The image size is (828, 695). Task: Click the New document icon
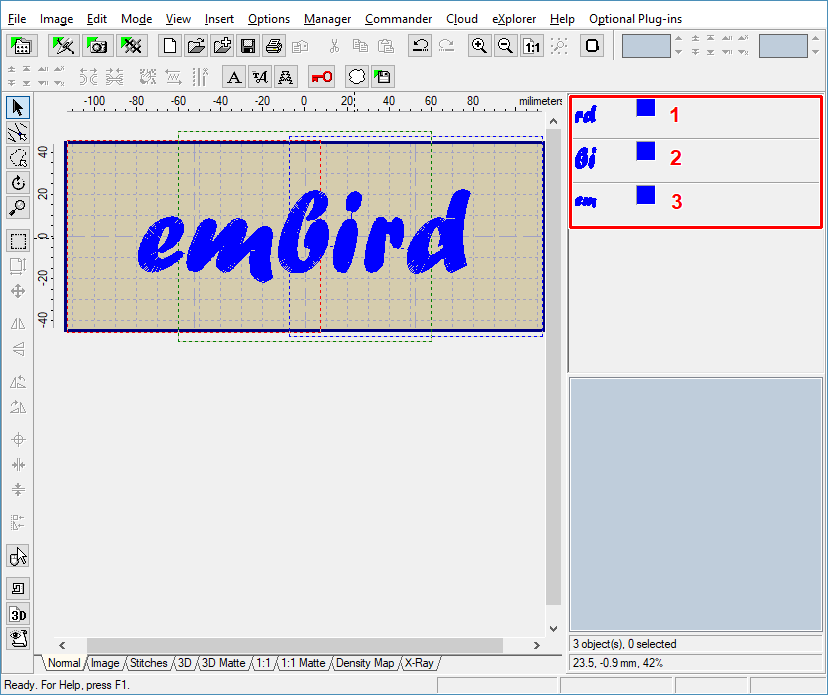coord(170,46)
